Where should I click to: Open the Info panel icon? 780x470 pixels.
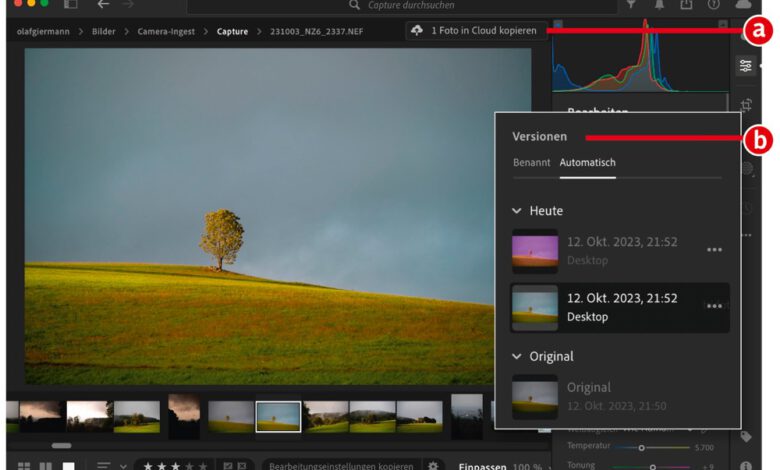point(746,466)
